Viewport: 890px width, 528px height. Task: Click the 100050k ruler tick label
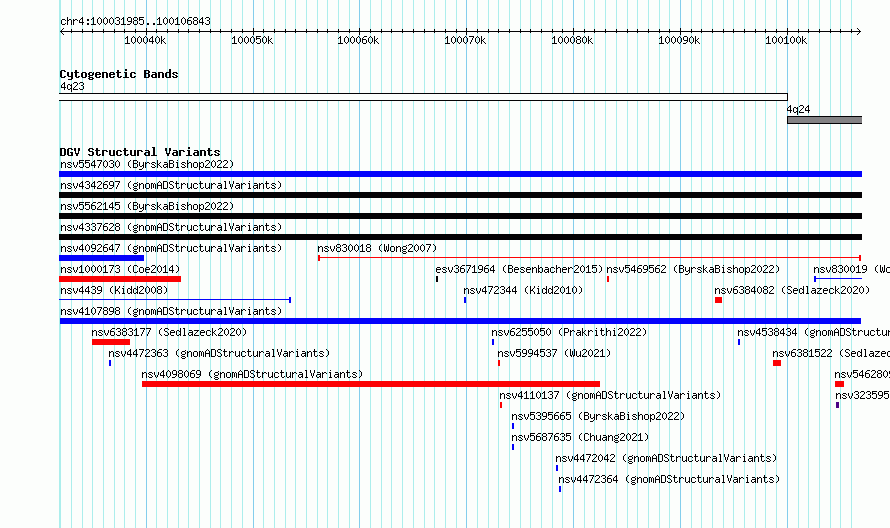click(252, 40)
